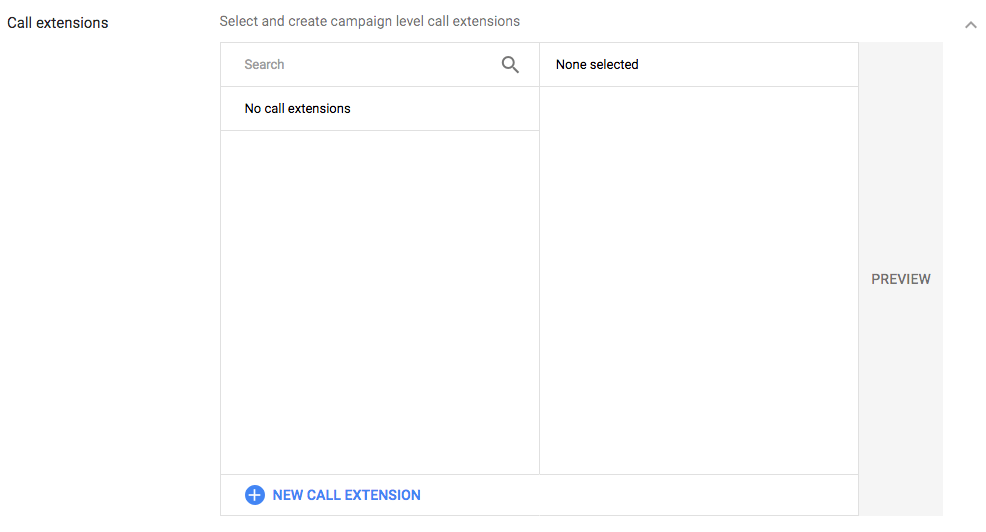This screenshot has width=986, height=532.
Task: Click the 'Select and create campaign level' description
Action: [369, 21]
